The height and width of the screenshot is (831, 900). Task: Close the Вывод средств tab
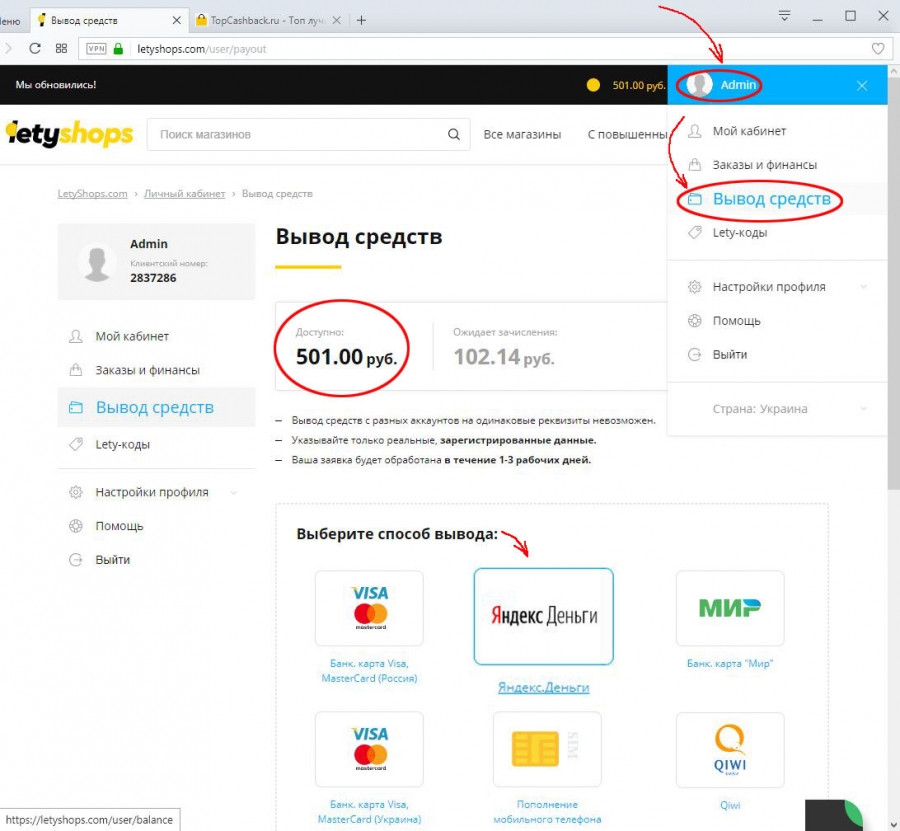177,21
